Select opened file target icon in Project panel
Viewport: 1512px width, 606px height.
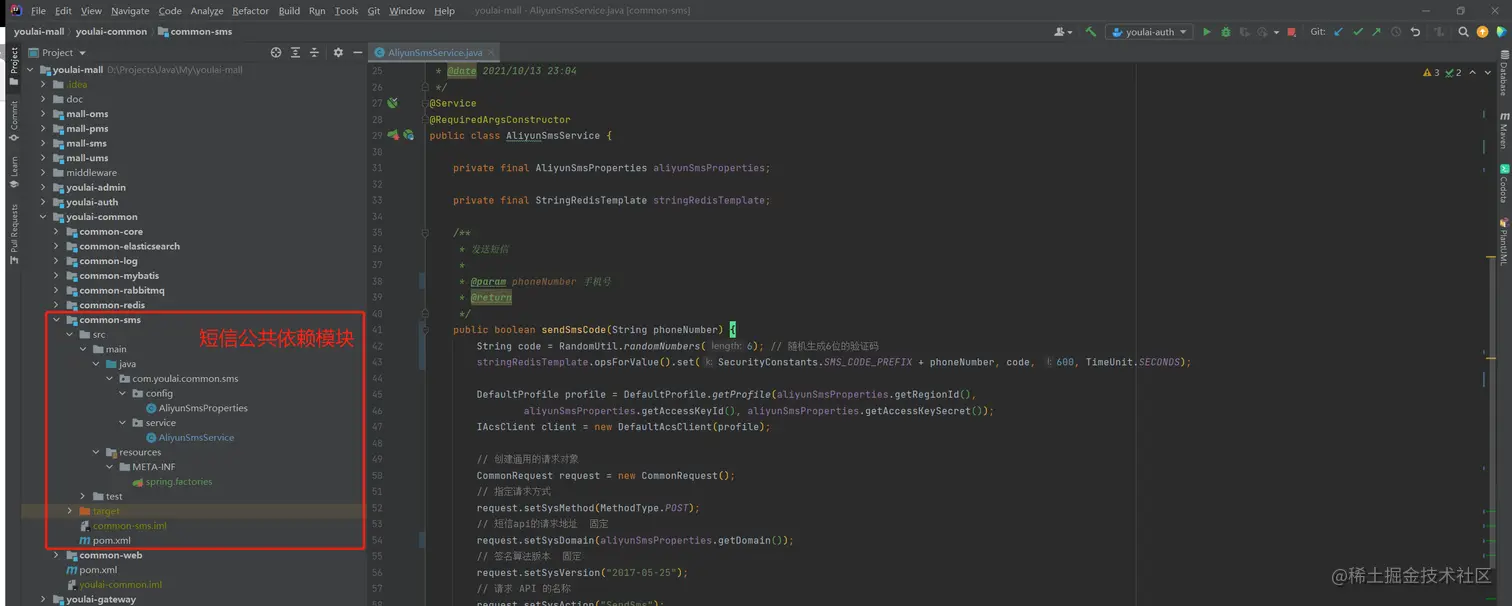[276, 52]
